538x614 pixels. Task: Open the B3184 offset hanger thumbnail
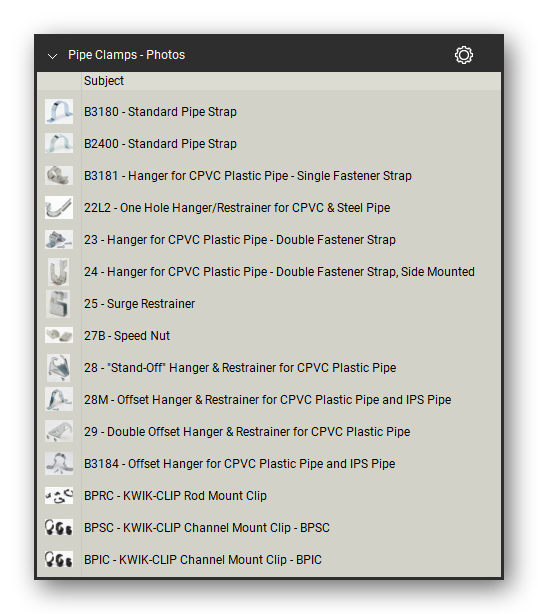(59, 464)
